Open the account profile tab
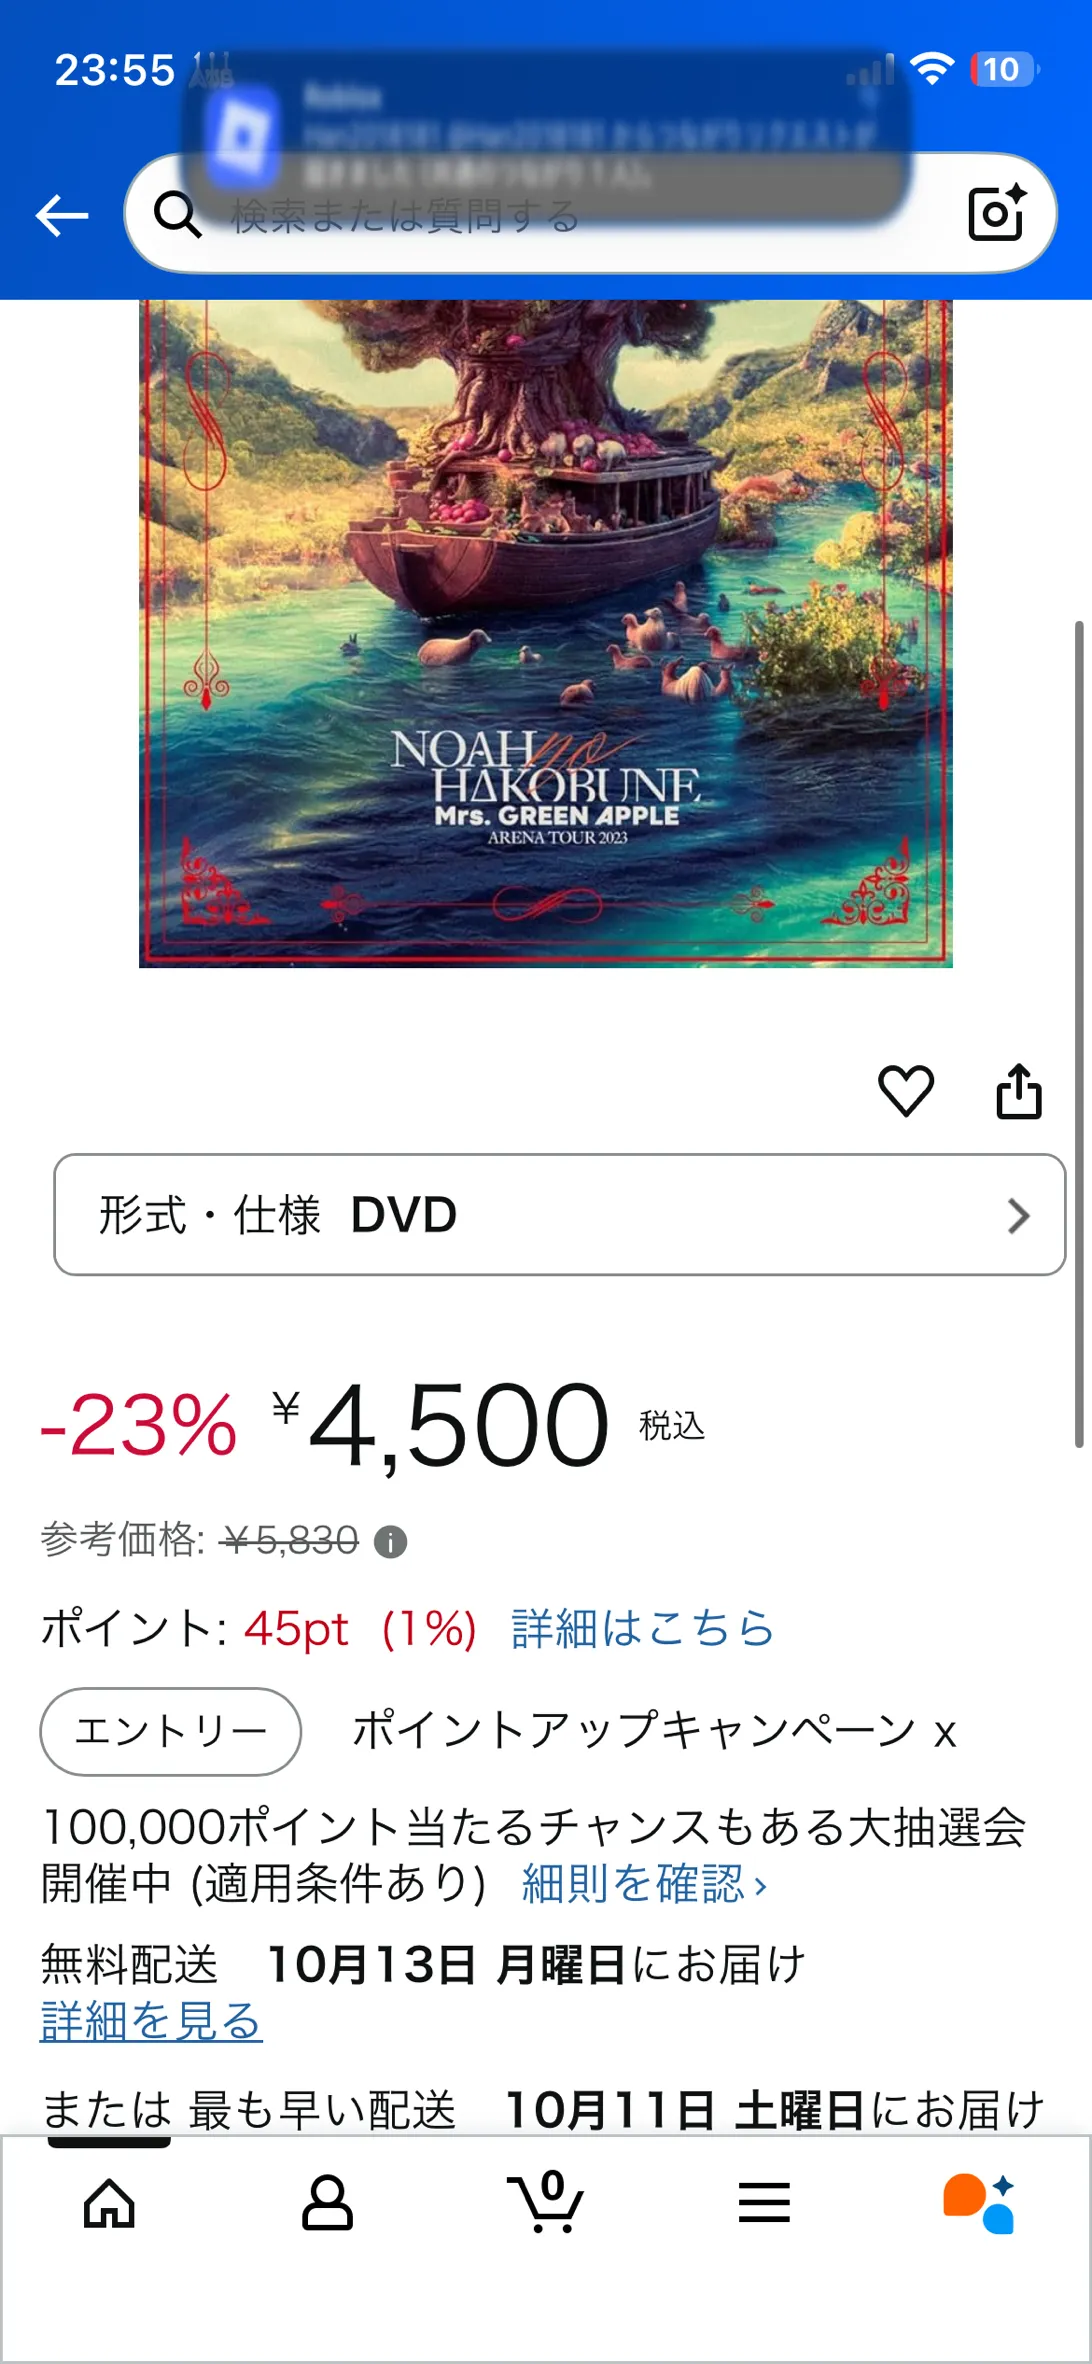Viewport: 1092px width, 2364px height. 327,2203
